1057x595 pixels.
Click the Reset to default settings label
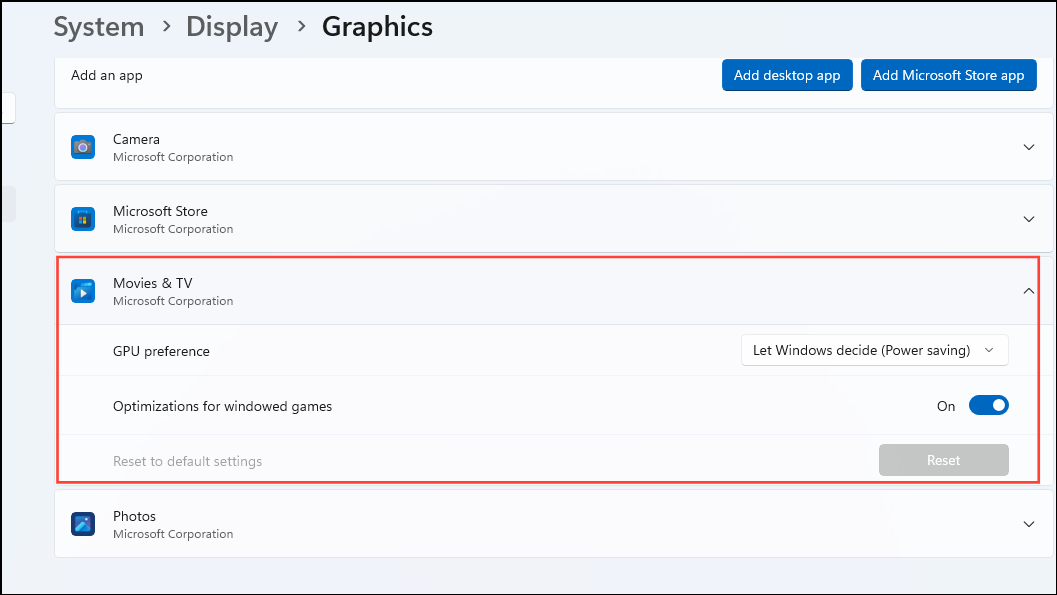pyautogui.click(x=187, y=460)
